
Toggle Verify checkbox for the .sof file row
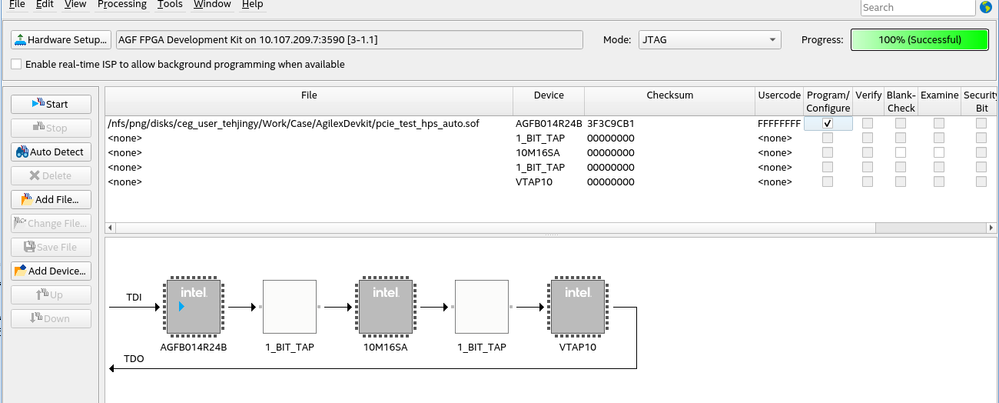pos(868,124)
